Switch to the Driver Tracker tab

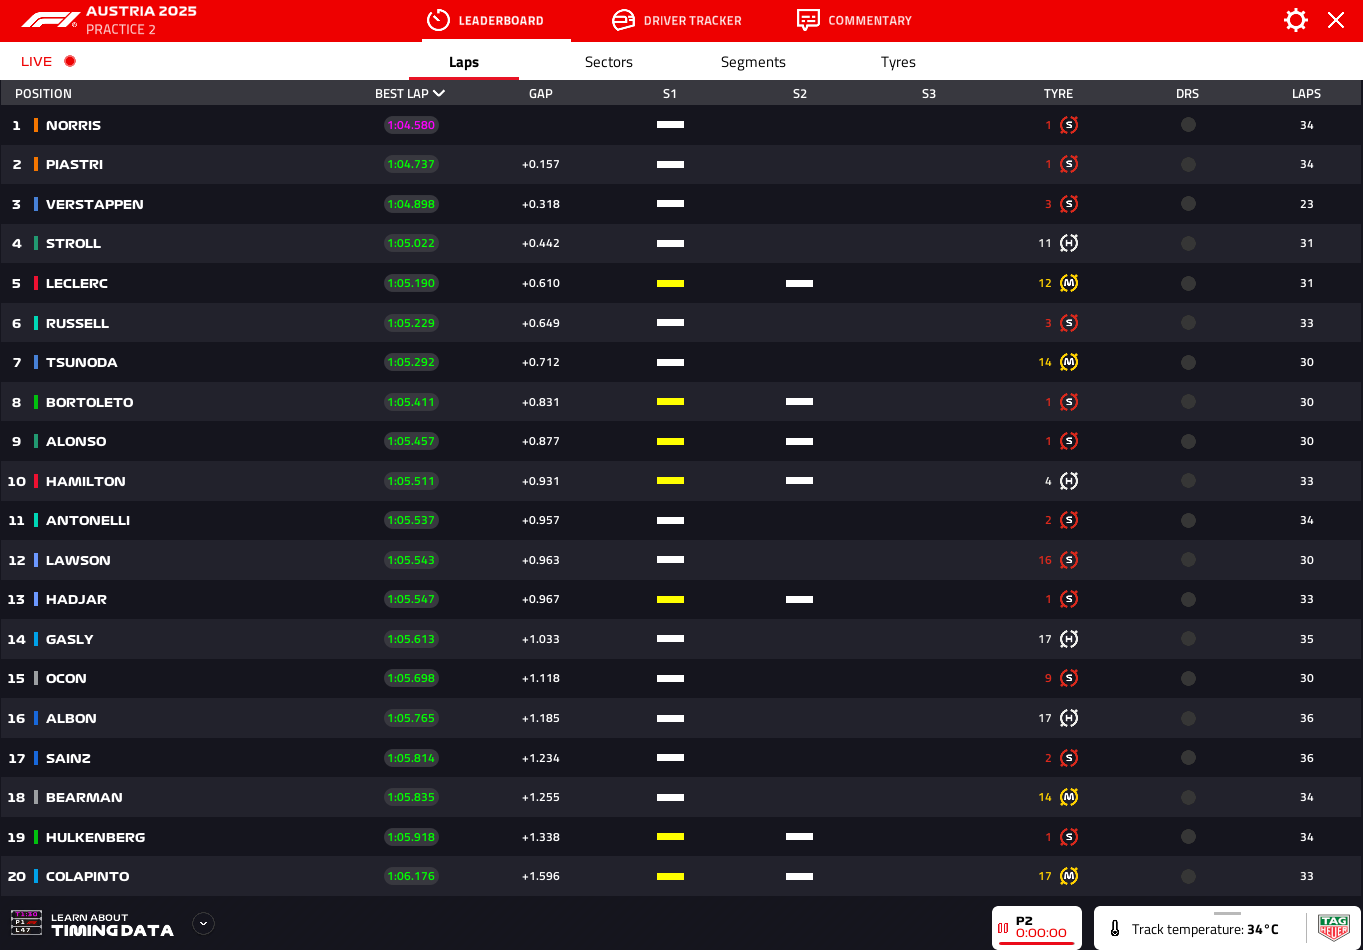click(x=677, y=20)
